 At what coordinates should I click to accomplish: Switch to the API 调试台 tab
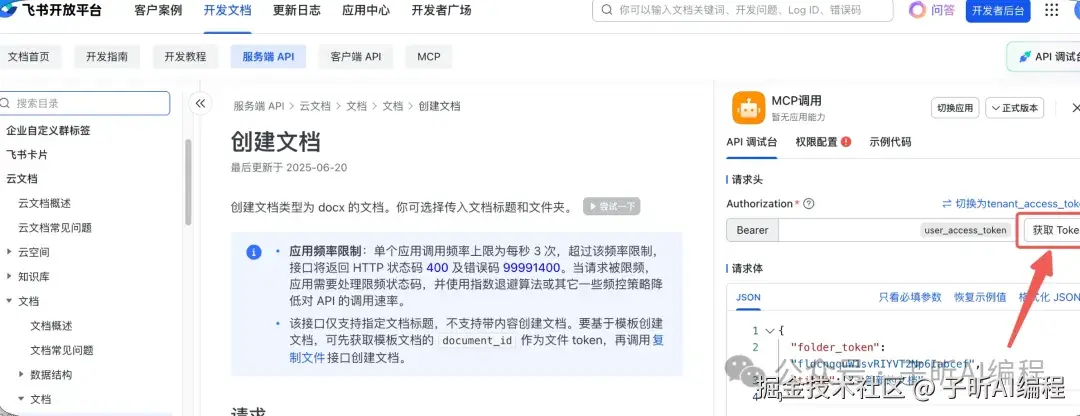click(751, 142)
